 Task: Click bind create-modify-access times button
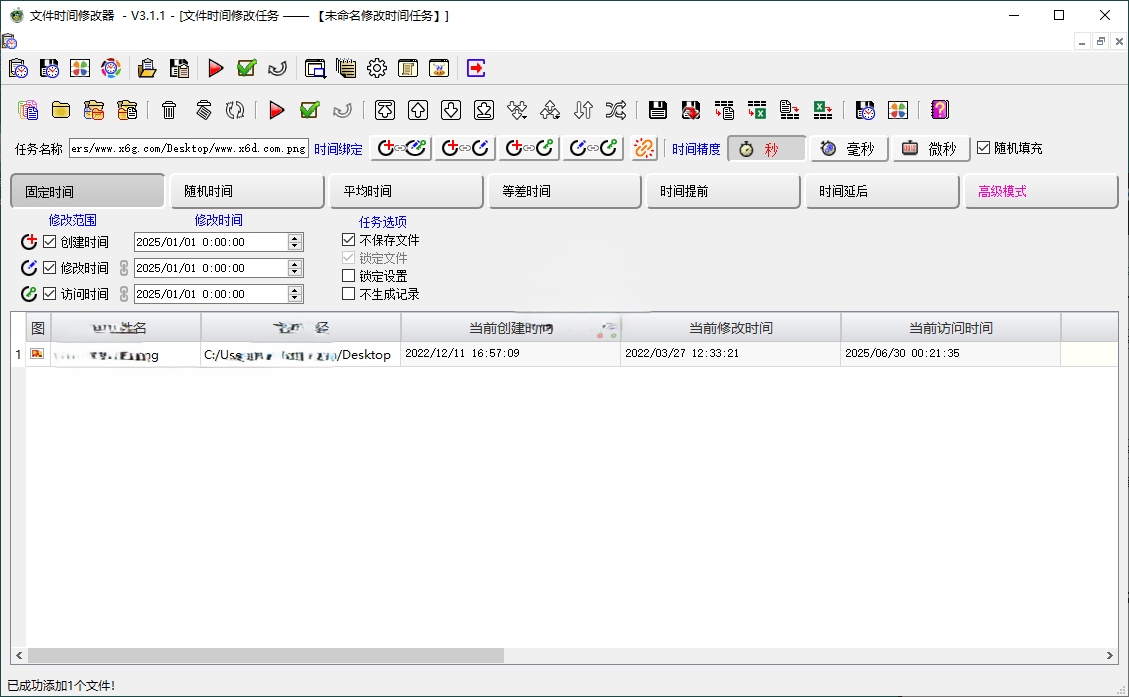pos(401,148)
